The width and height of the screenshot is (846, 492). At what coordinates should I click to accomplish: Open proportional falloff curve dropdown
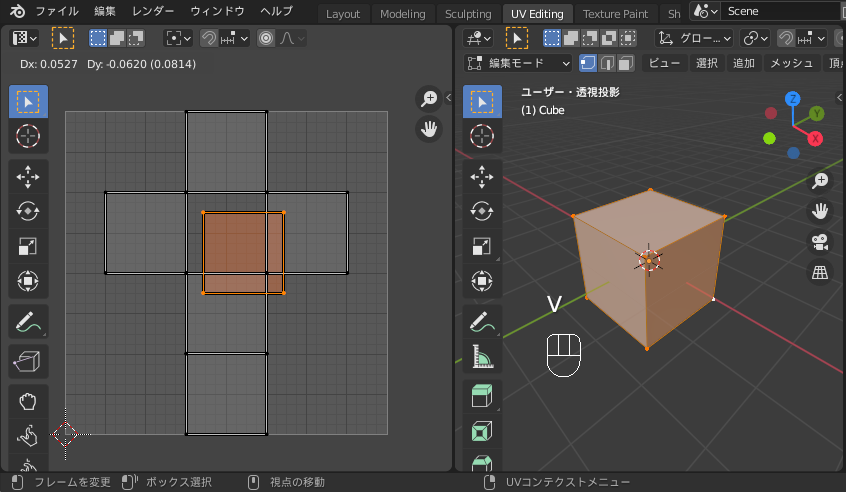pos(292,38)
